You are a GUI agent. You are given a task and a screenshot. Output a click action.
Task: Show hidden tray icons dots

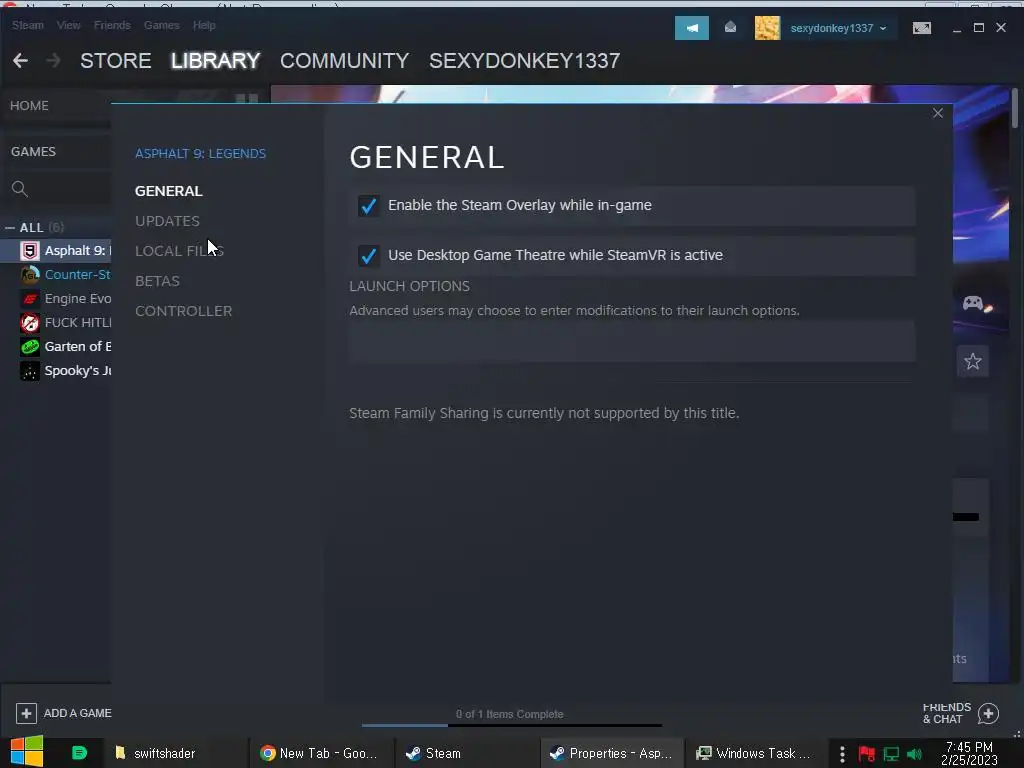[x=842, y=754]
